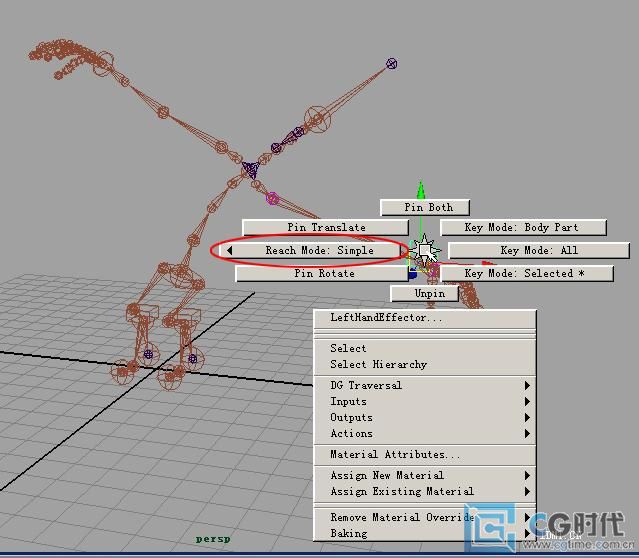The height and width of the screenshot is (558, 639).
Task: Expand Outputs submenu
Action: click(x=424, y=417)
